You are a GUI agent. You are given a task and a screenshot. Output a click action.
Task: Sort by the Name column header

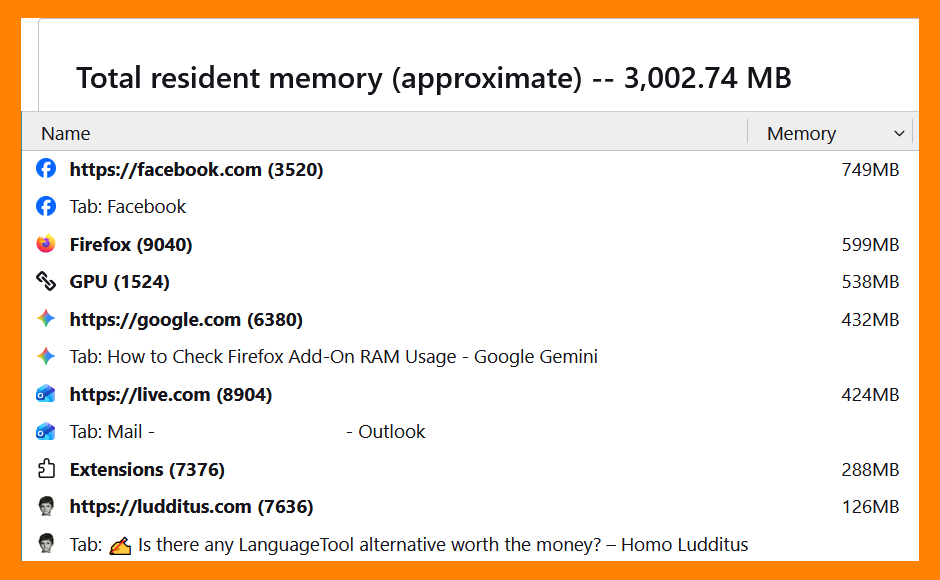[65, 133]
